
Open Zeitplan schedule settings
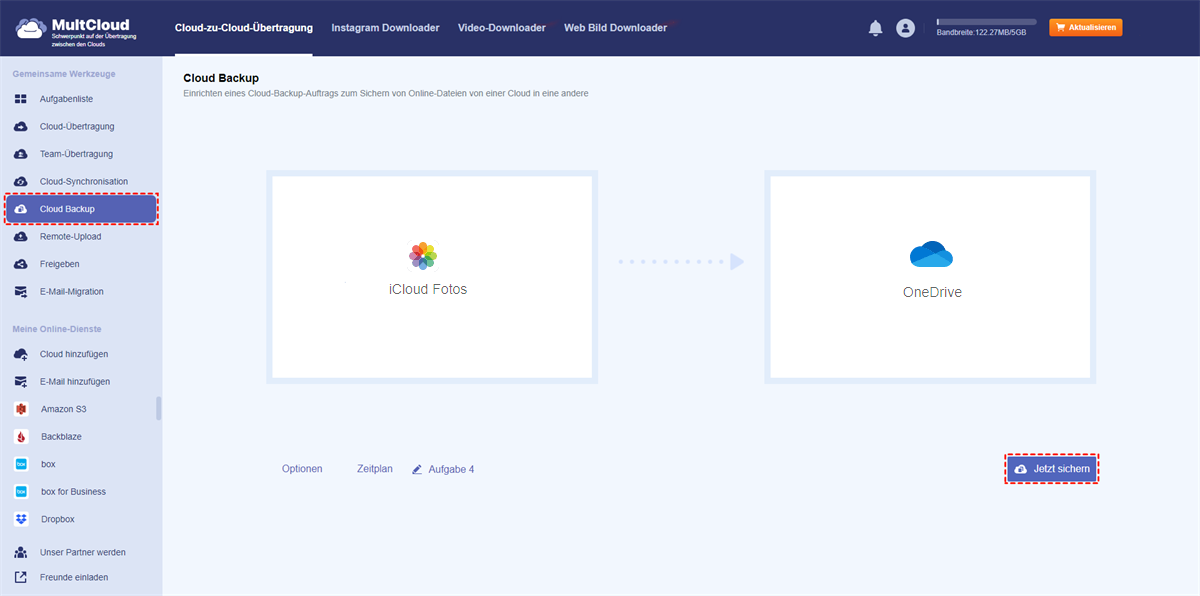[375, 469]
